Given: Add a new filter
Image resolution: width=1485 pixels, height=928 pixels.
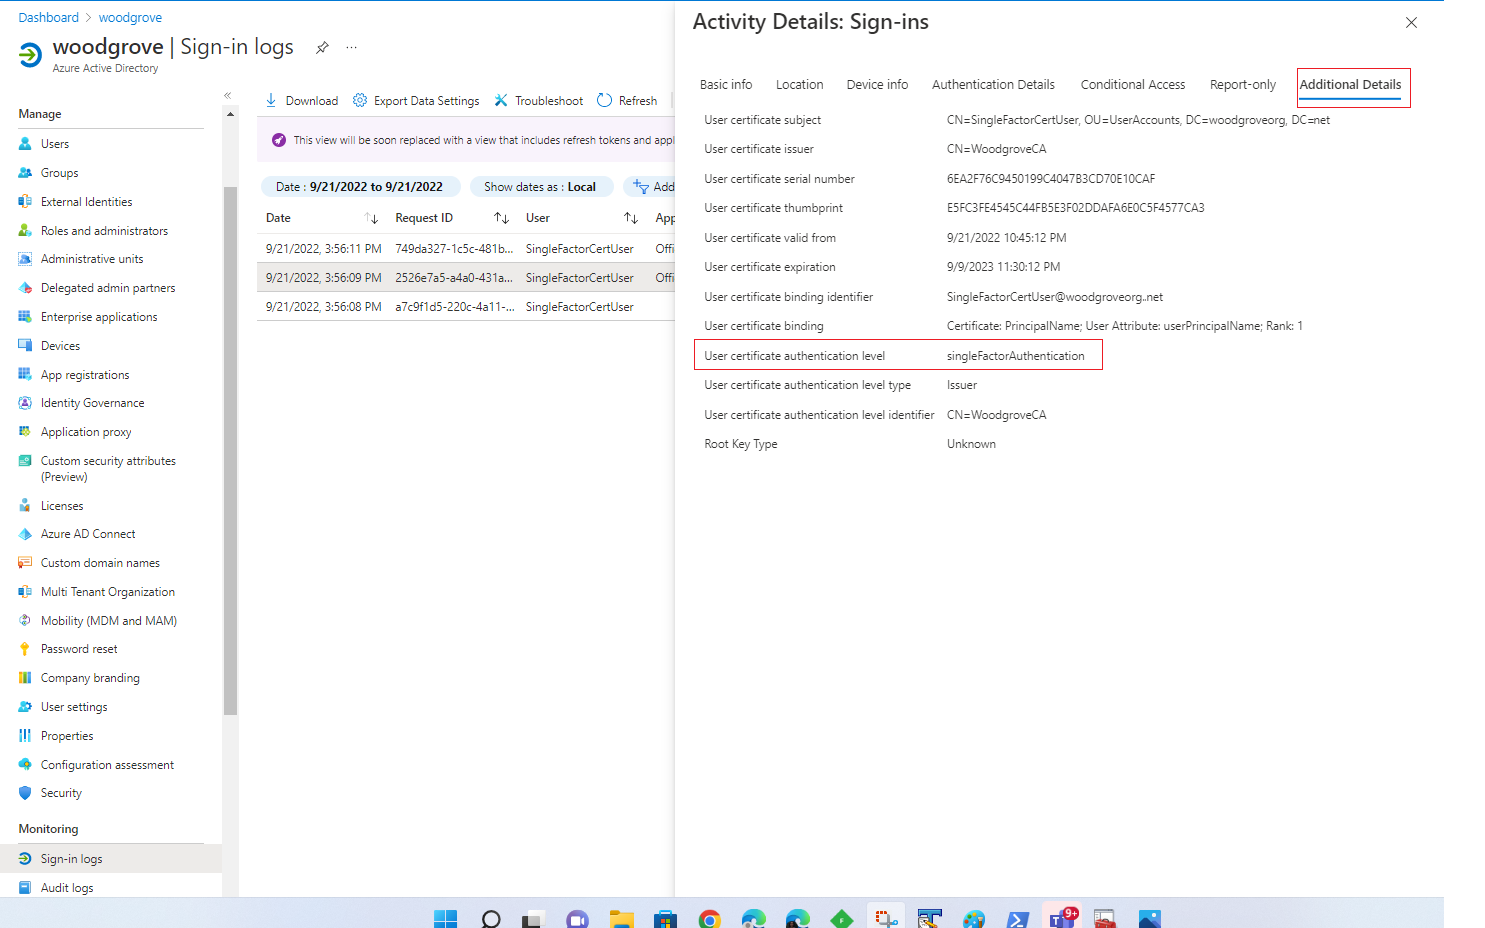Looking at the screenshot, I should pyautogui.click(x=651, y=187).
